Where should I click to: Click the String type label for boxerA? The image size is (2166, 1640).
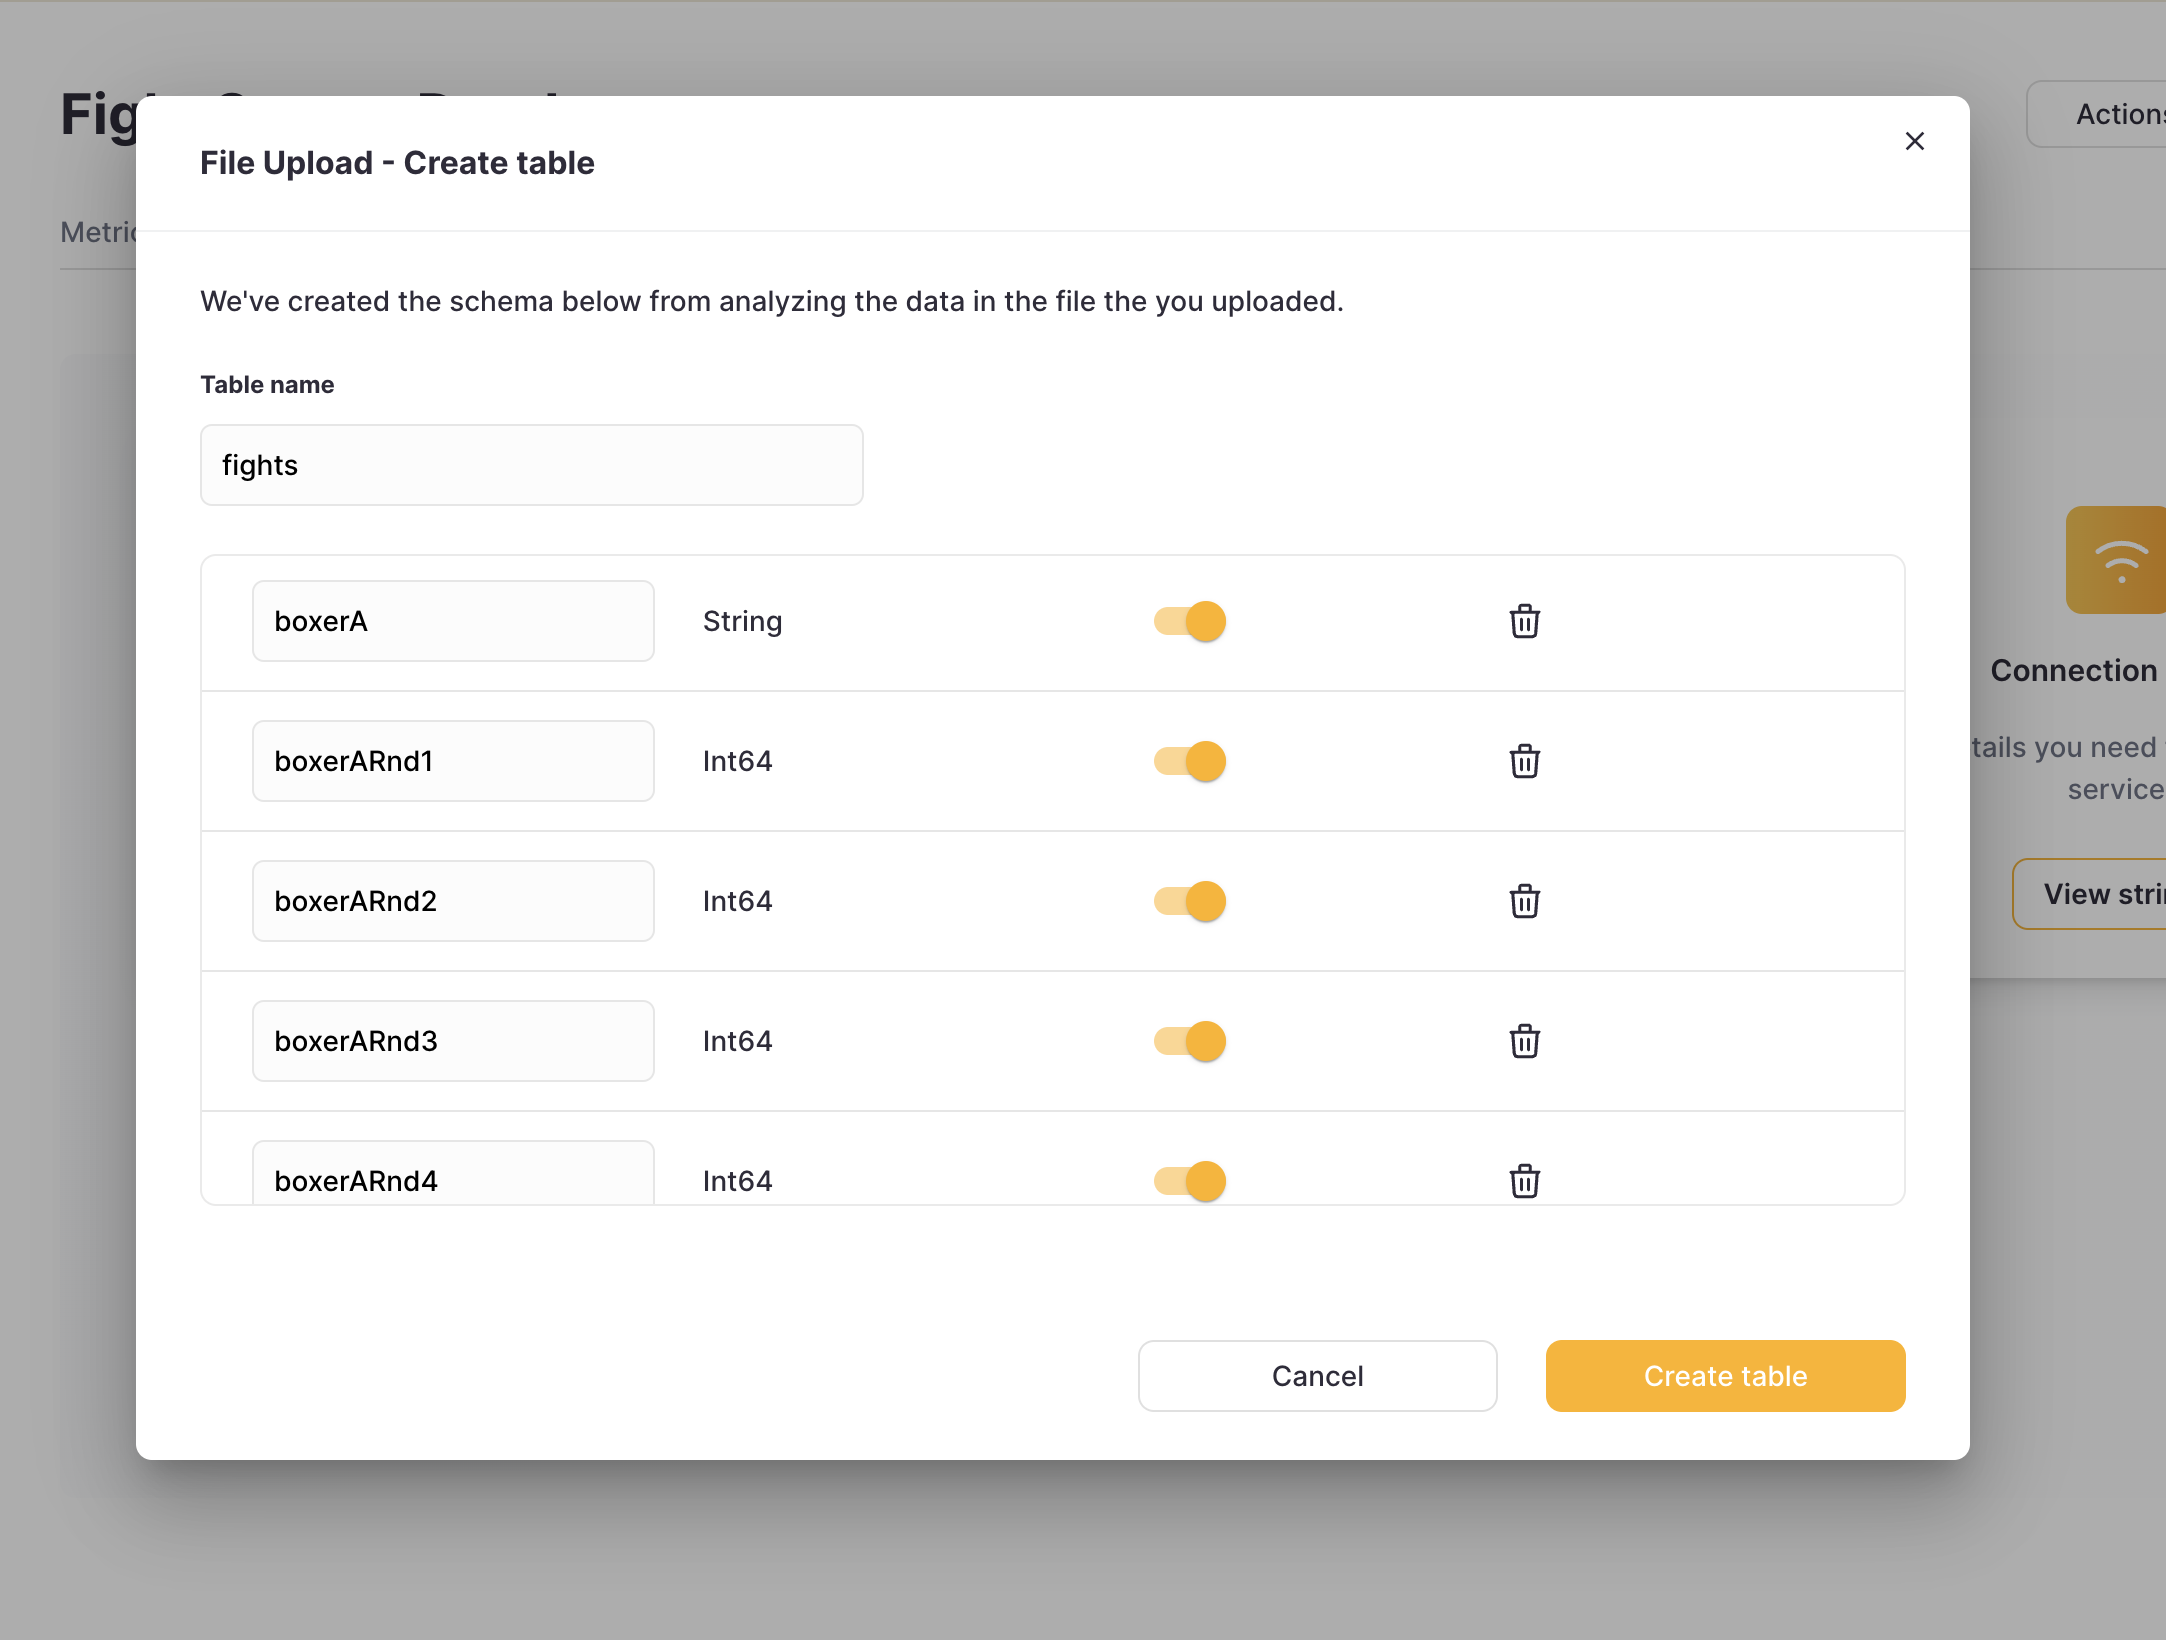click(x=742, y=621)
